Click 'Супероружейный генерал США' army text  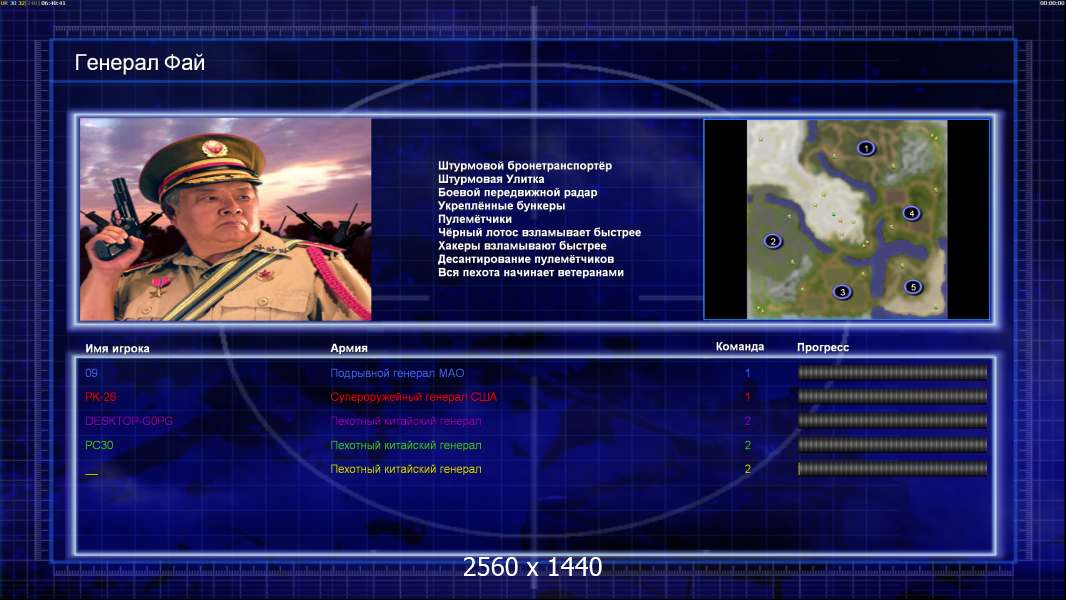[x=413, y=397]
